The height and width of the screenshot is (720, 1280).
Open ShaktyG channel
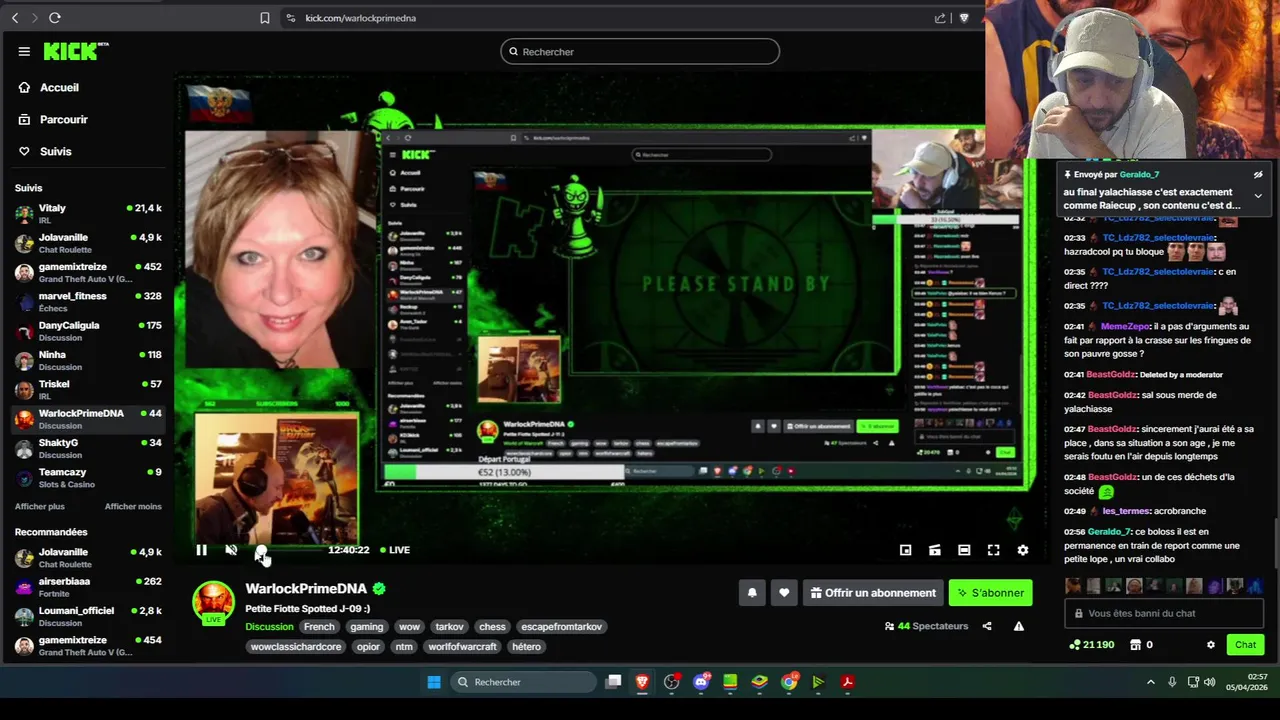[x=88, y=449]
